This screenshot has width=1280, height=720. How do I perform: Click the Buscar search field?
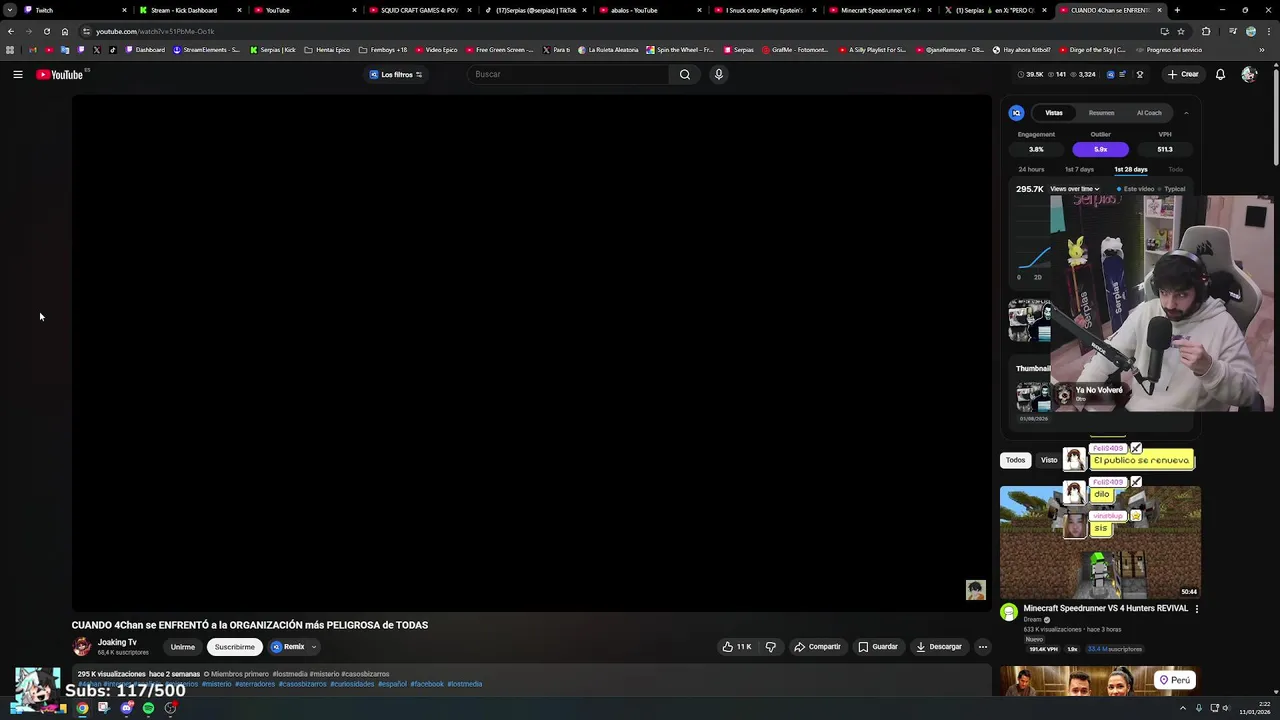tap(570, 74)
